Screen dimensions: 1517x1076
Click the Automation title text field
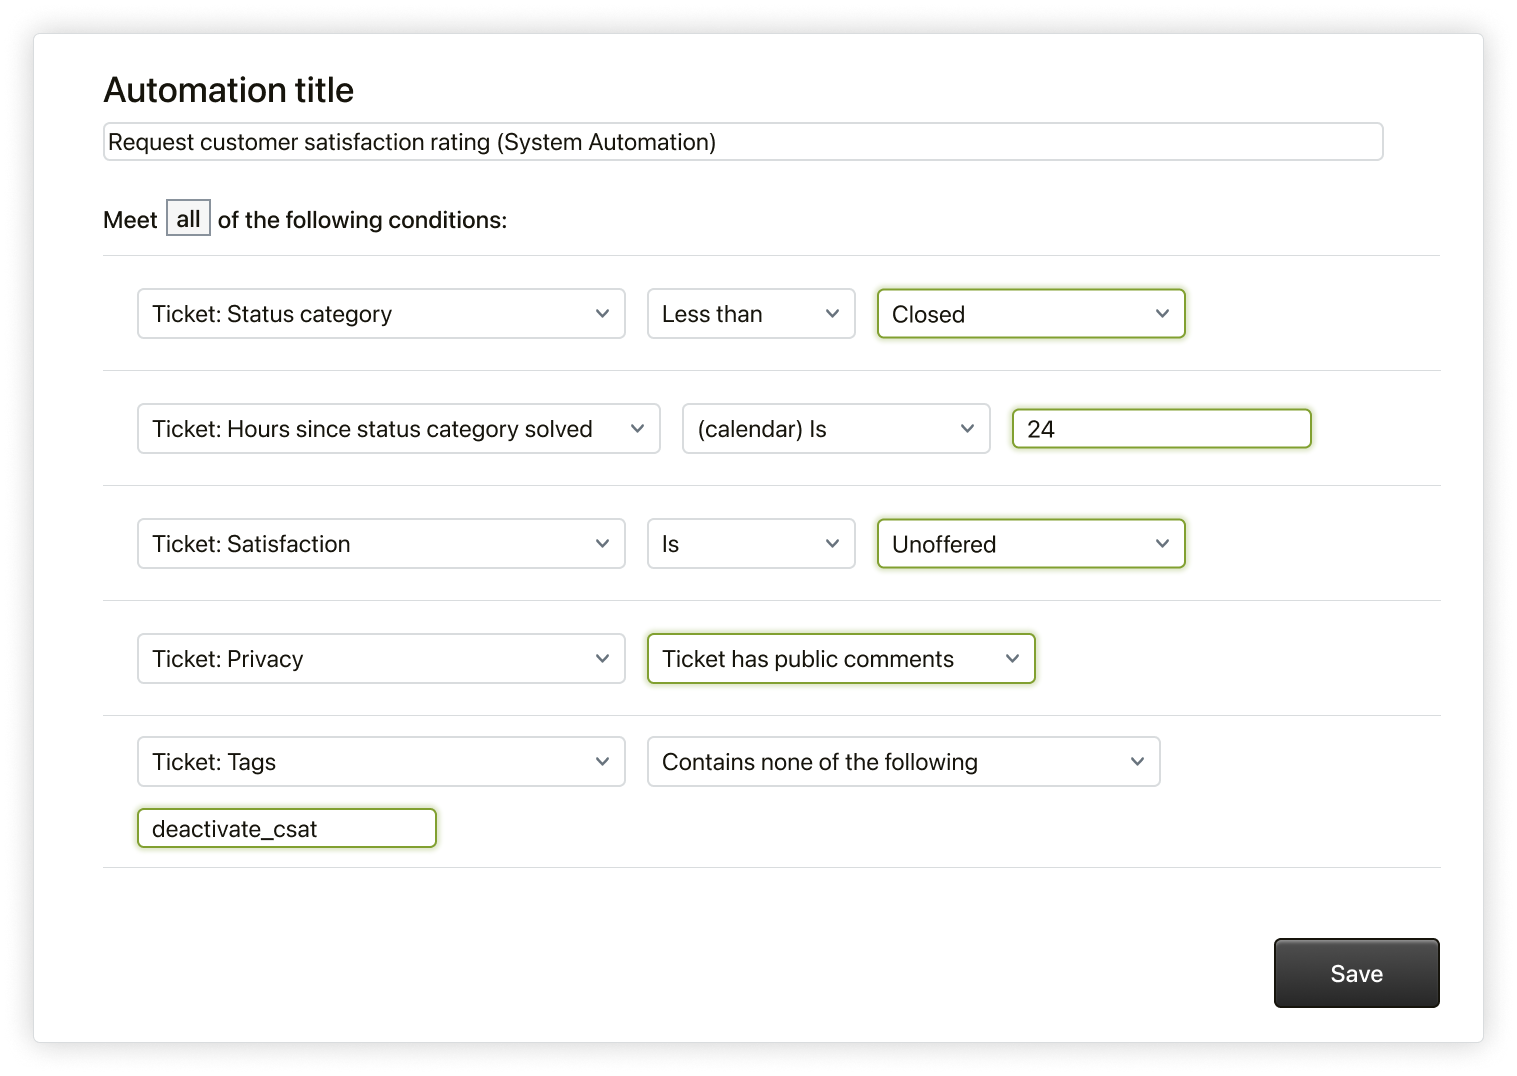742,142
